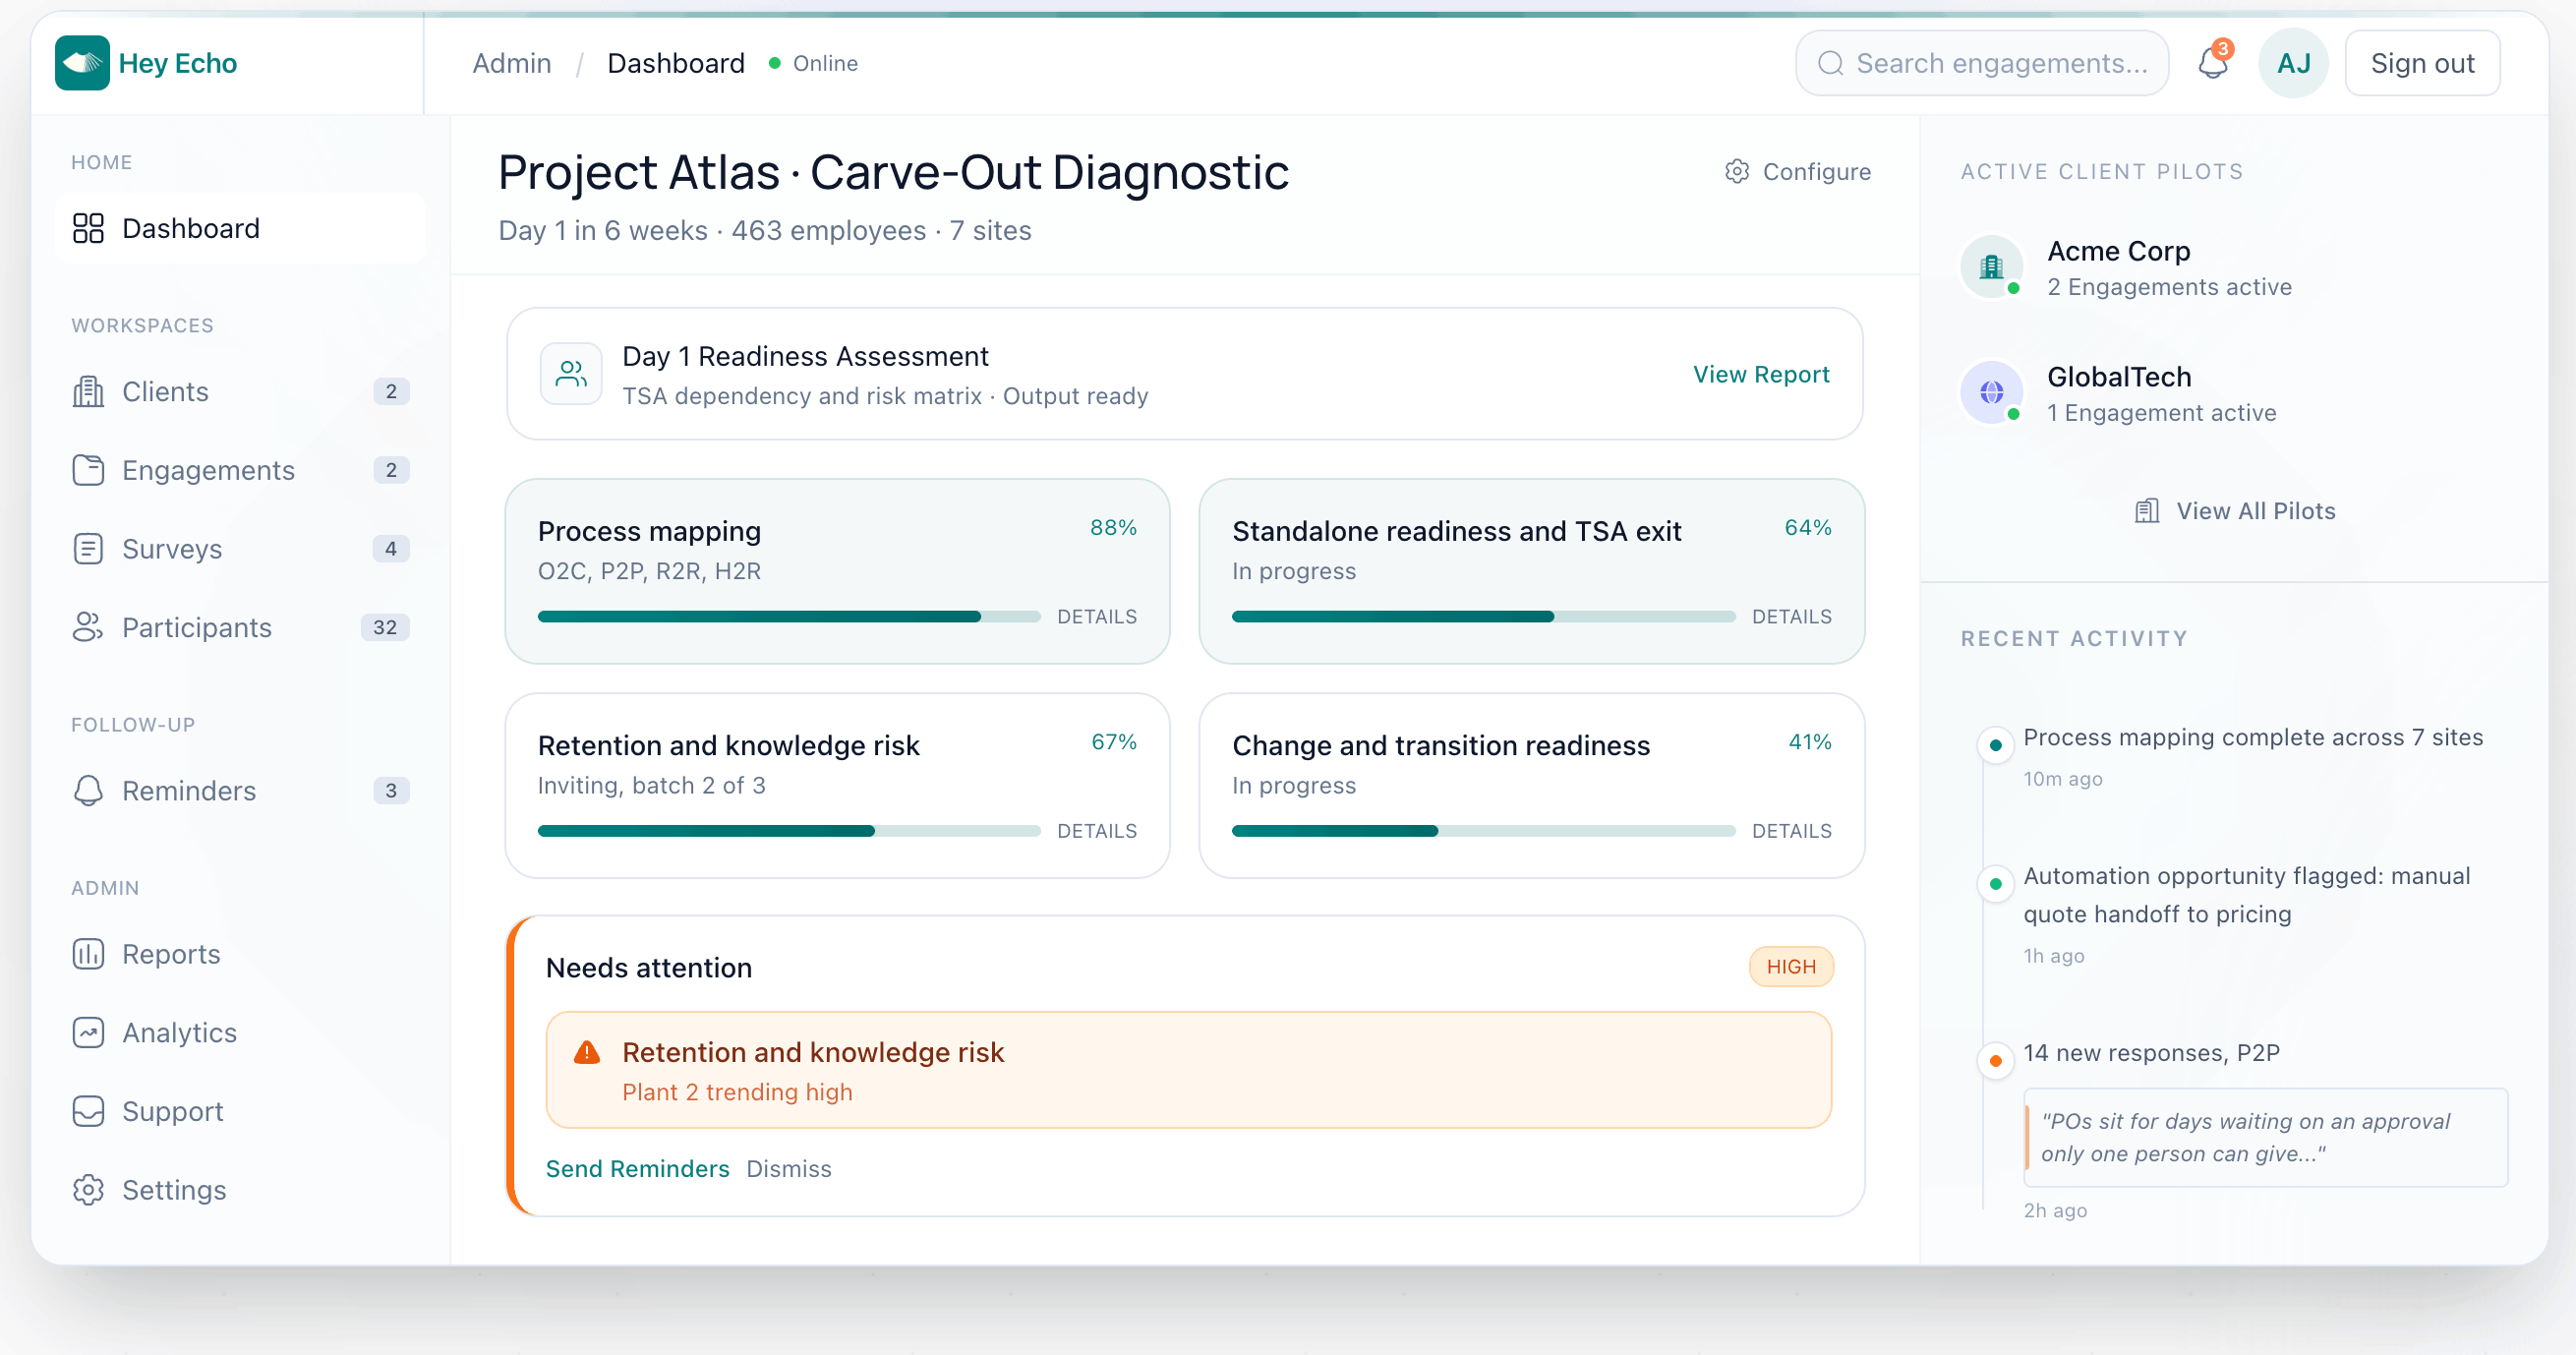Open the notifications bell
This screenshot has height=1355, width=2576.
(x=2212, y=64)
